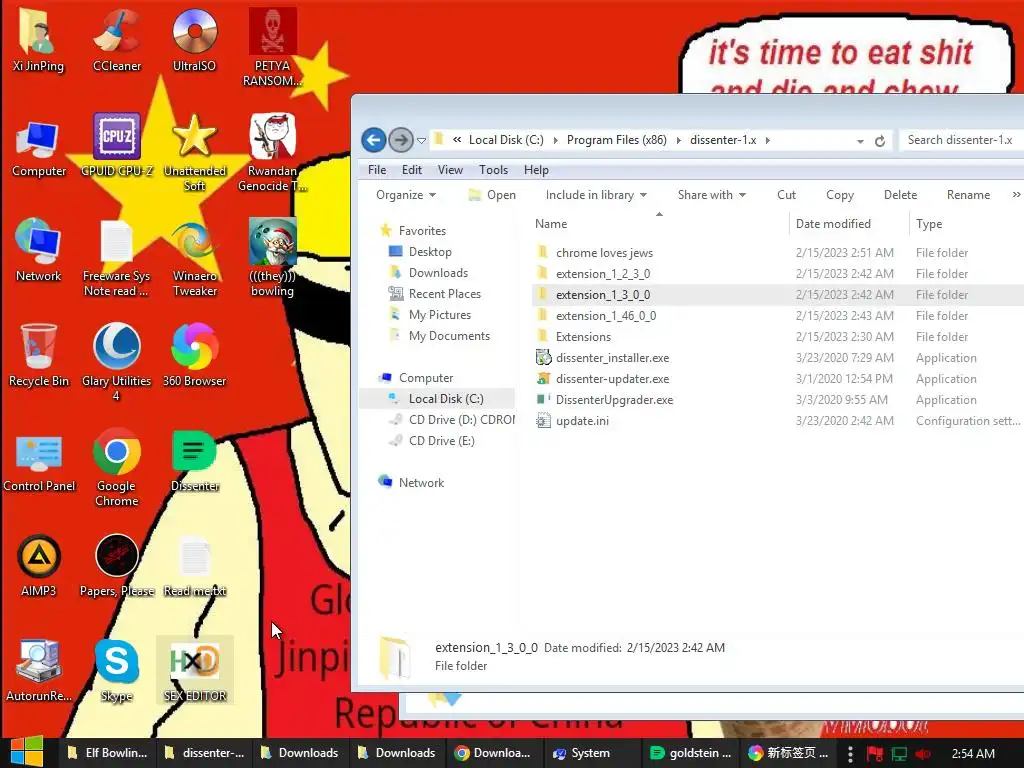Viewport: 1024px width, 768px height.
Task: Select the Google Chrome desktop icon
Action: 117,467
